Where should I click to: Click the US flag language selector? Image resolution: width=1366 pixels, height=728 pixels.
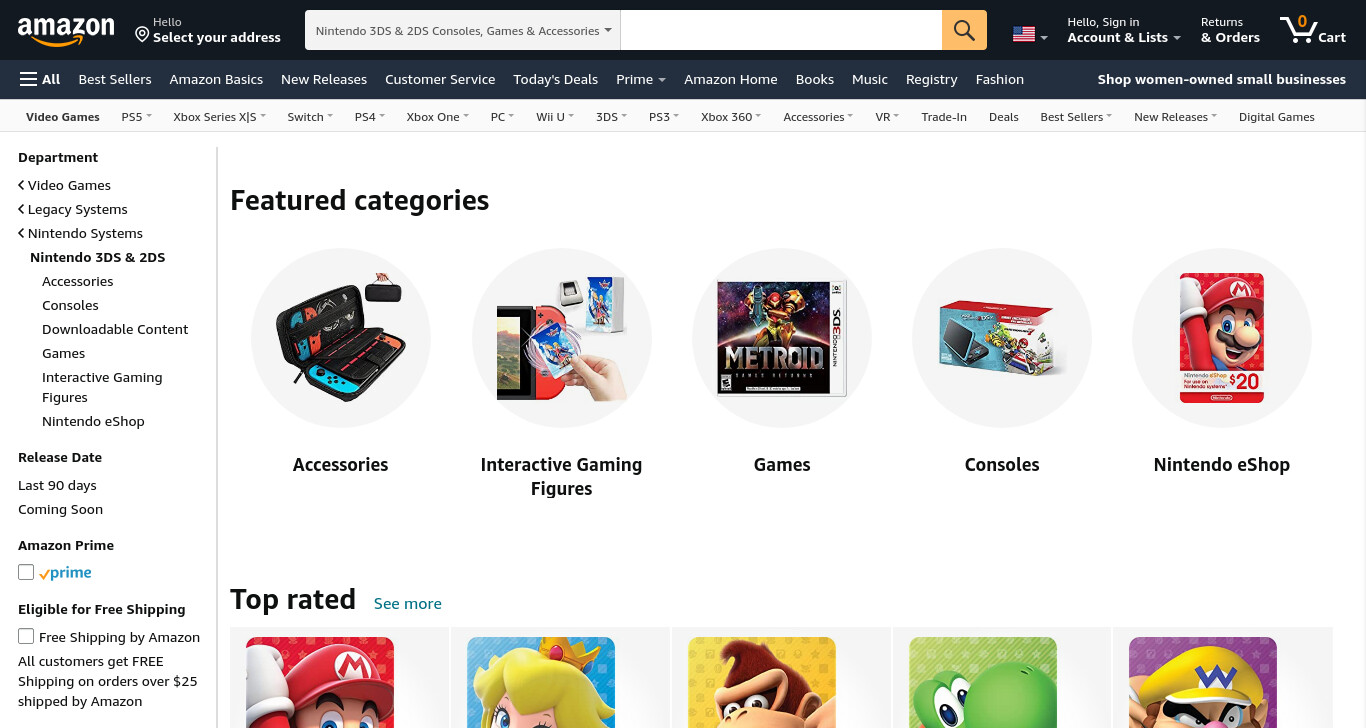pyautogui.click(x=1030, y=34)
